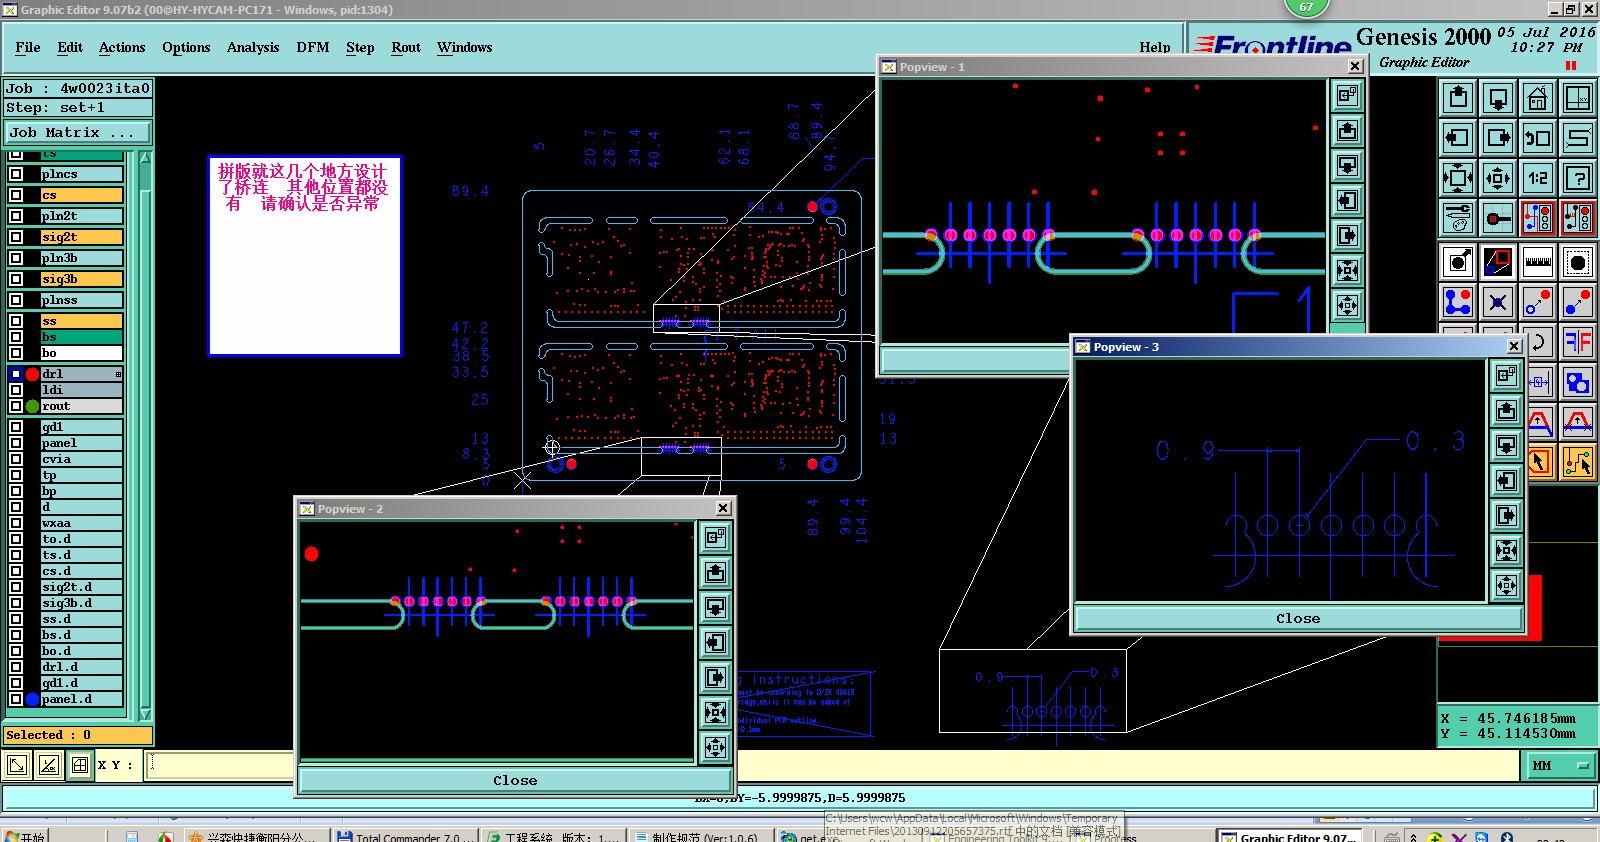
Task: Open the Actions menu
Action: (122, 47)
